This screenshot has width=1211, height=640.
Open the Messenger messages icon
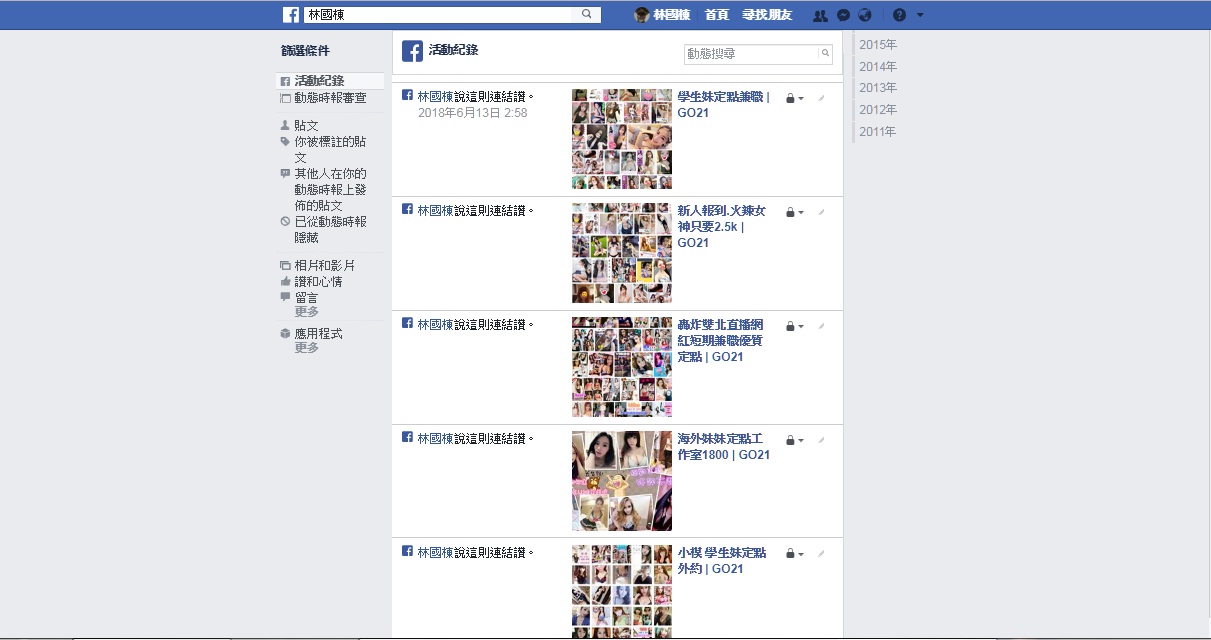(843, 15)
